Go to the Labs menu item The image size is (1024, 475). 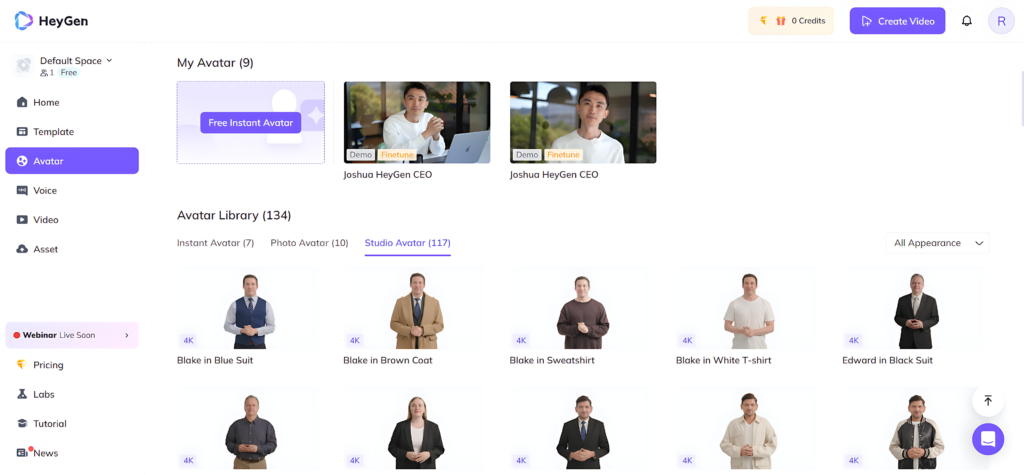[x=72, y=394]
